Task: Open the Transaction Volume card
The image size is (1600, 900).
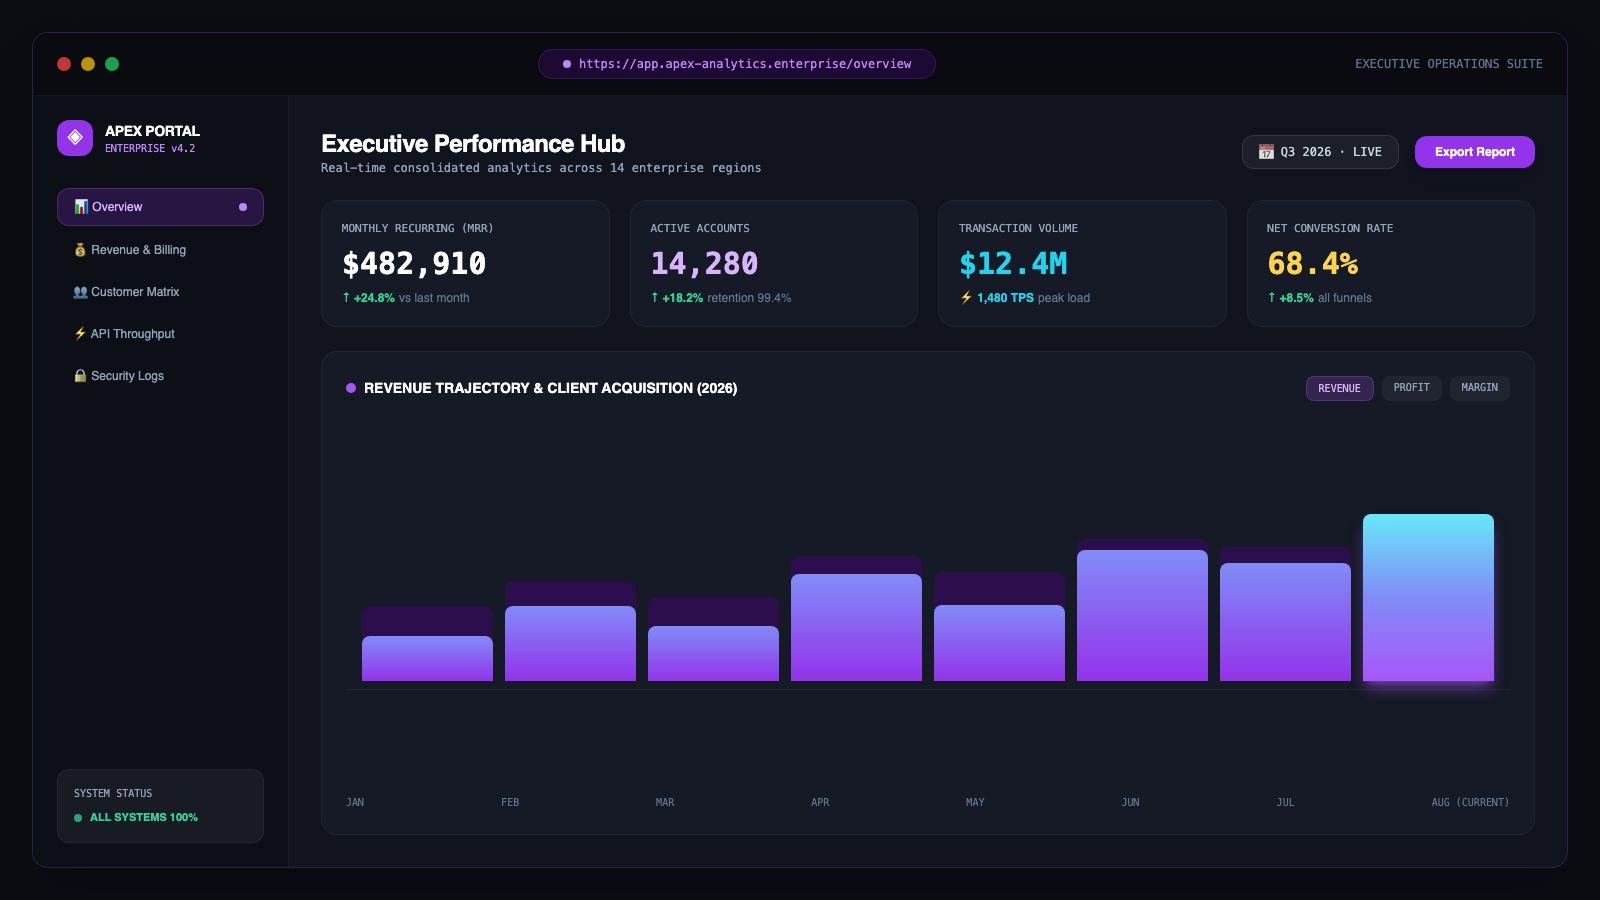Action: click(x=1082, y=263)
